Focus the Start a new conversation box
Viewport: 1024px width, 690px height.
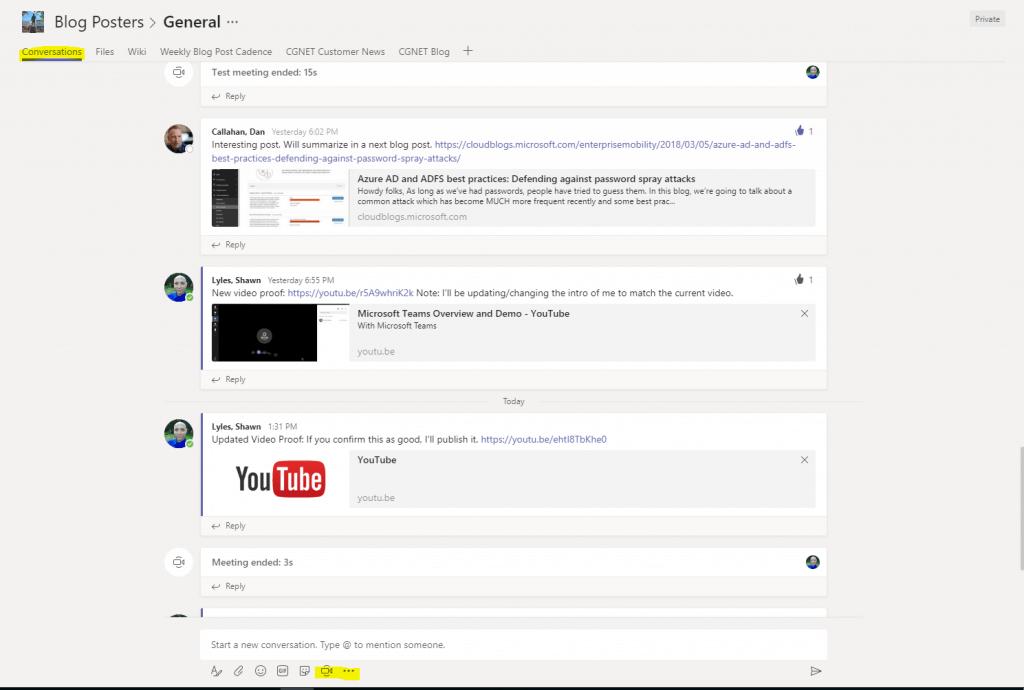[513, 645]
